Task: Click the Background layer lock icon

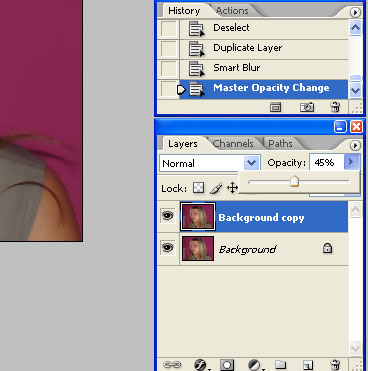Action: [x=327, y=248]
